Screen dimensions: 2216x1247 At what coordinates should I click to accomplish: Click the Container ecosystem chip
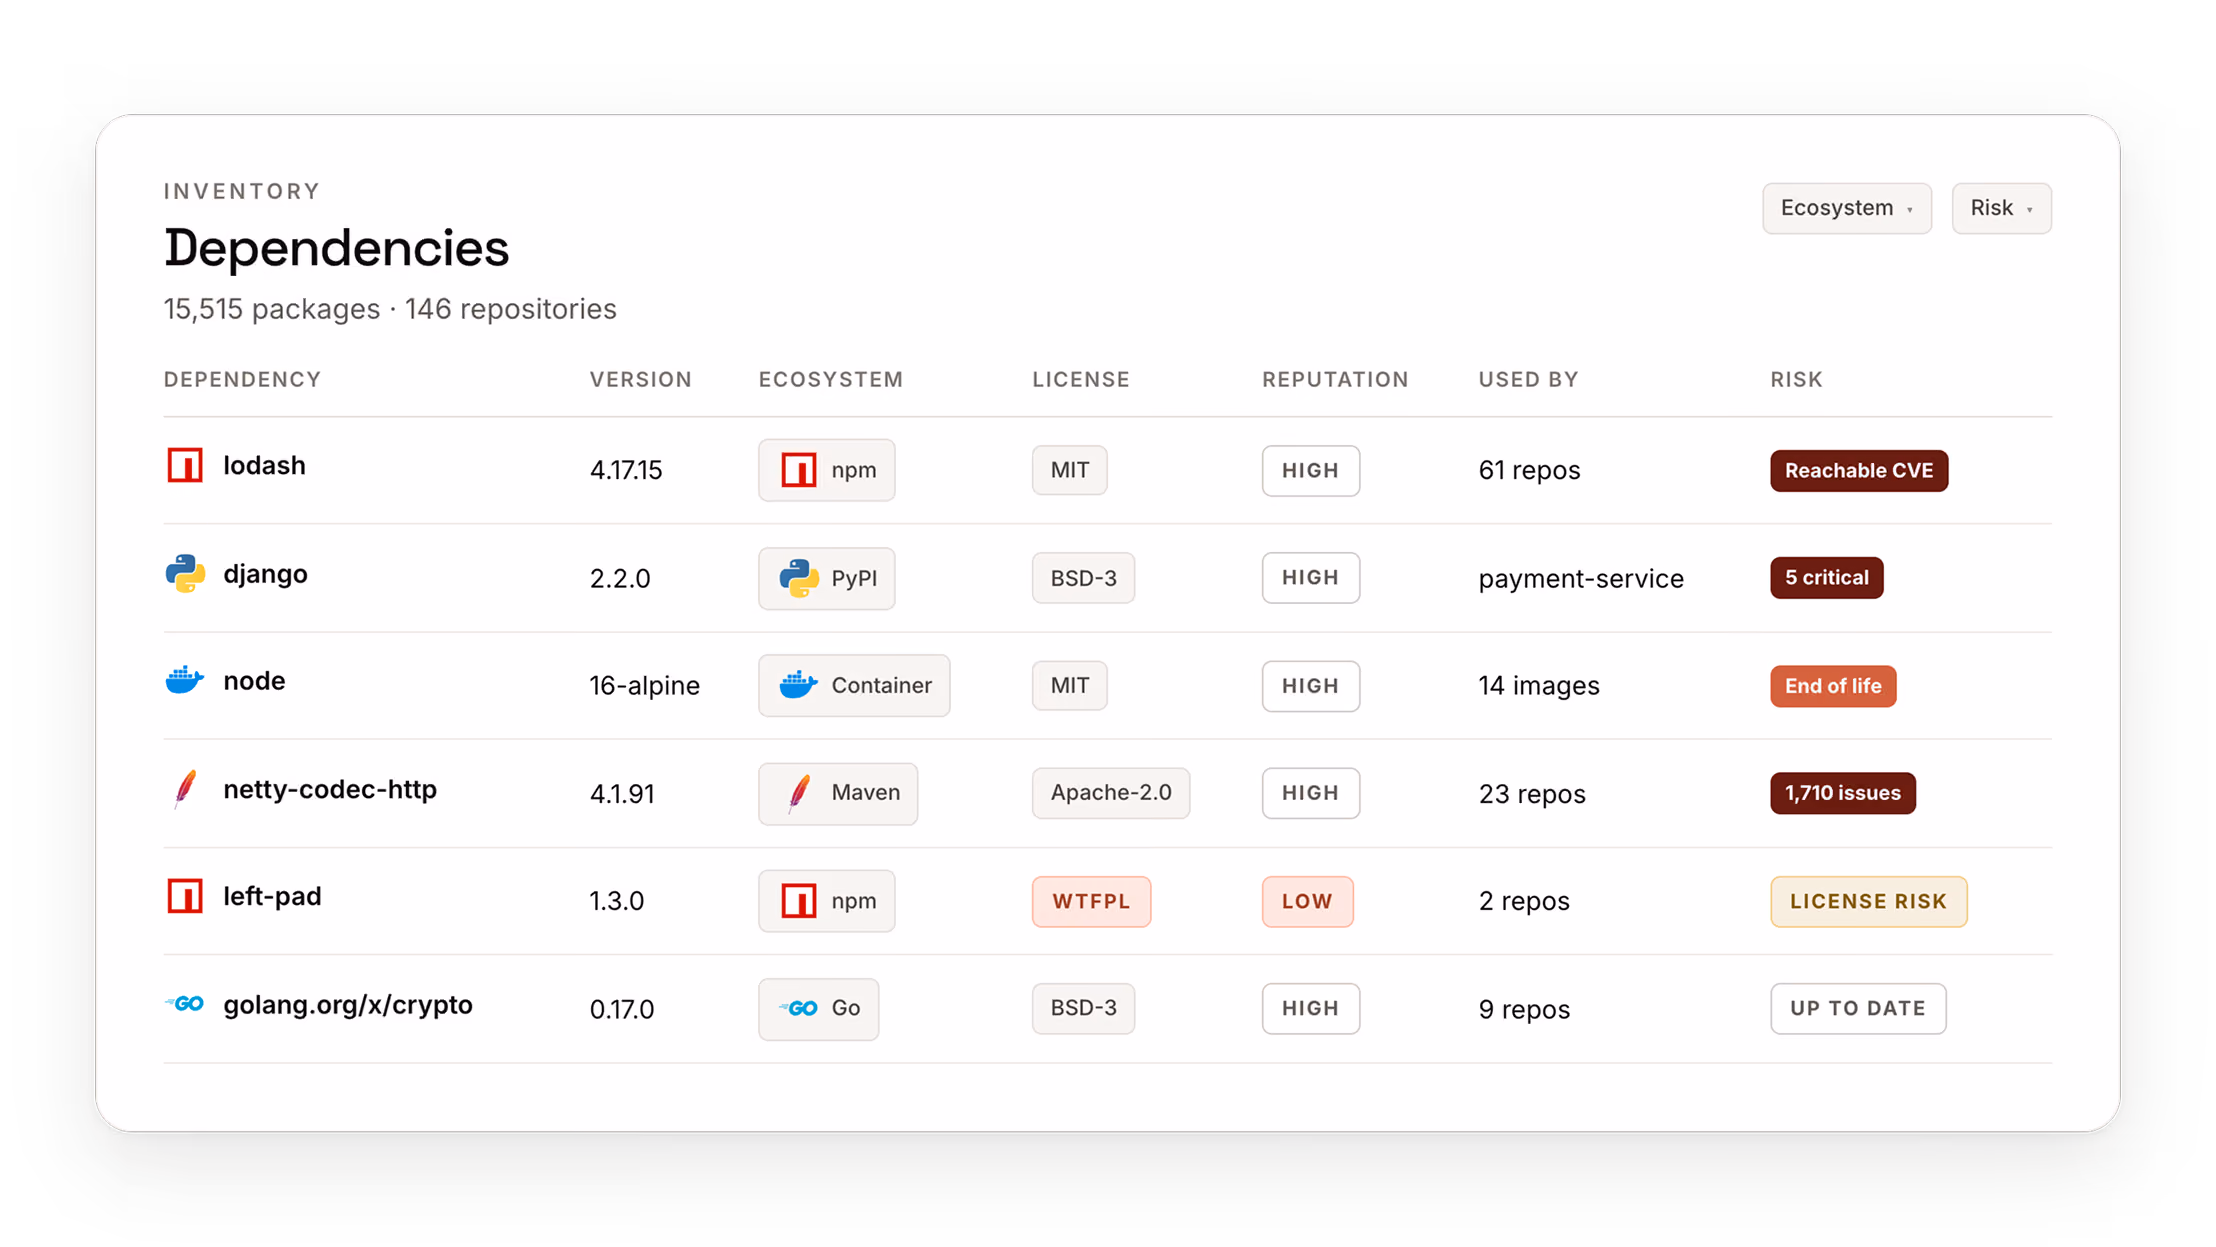854,685
